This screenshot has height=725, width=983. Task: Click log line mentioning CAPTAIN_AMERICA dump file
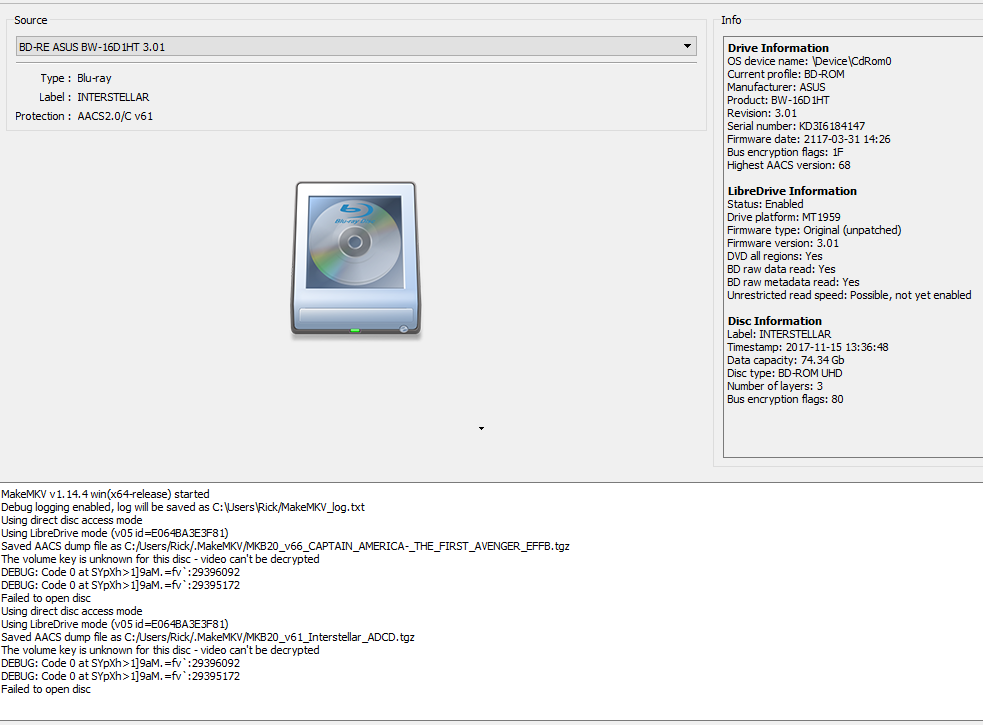click(x=285, y=546)
